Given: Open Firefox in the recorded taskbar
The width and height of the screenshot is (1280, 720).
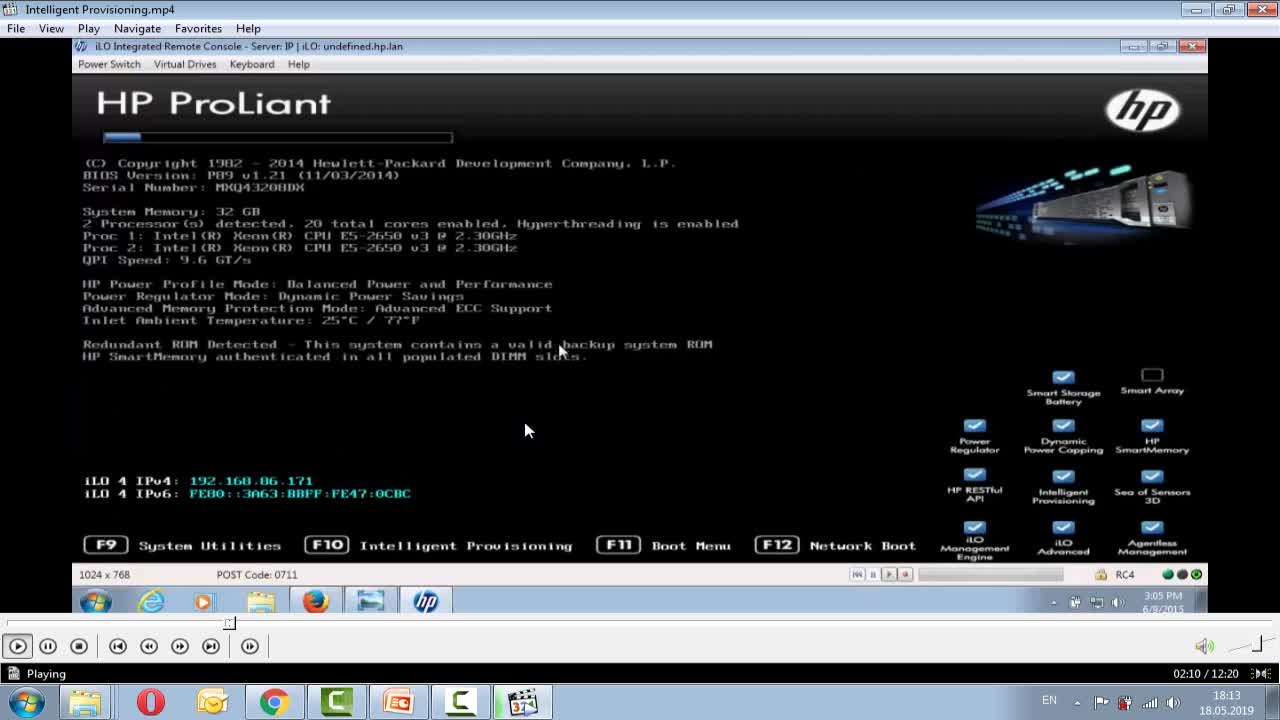Looking at the screenshot, I should 315,601.
